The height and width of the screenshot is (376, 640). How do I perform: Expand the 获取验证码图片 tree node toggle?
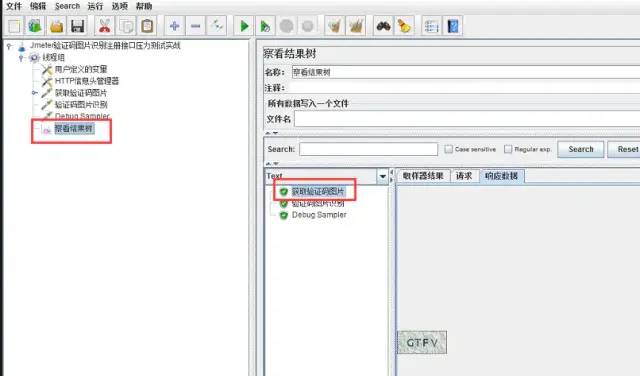click(34, 93)
